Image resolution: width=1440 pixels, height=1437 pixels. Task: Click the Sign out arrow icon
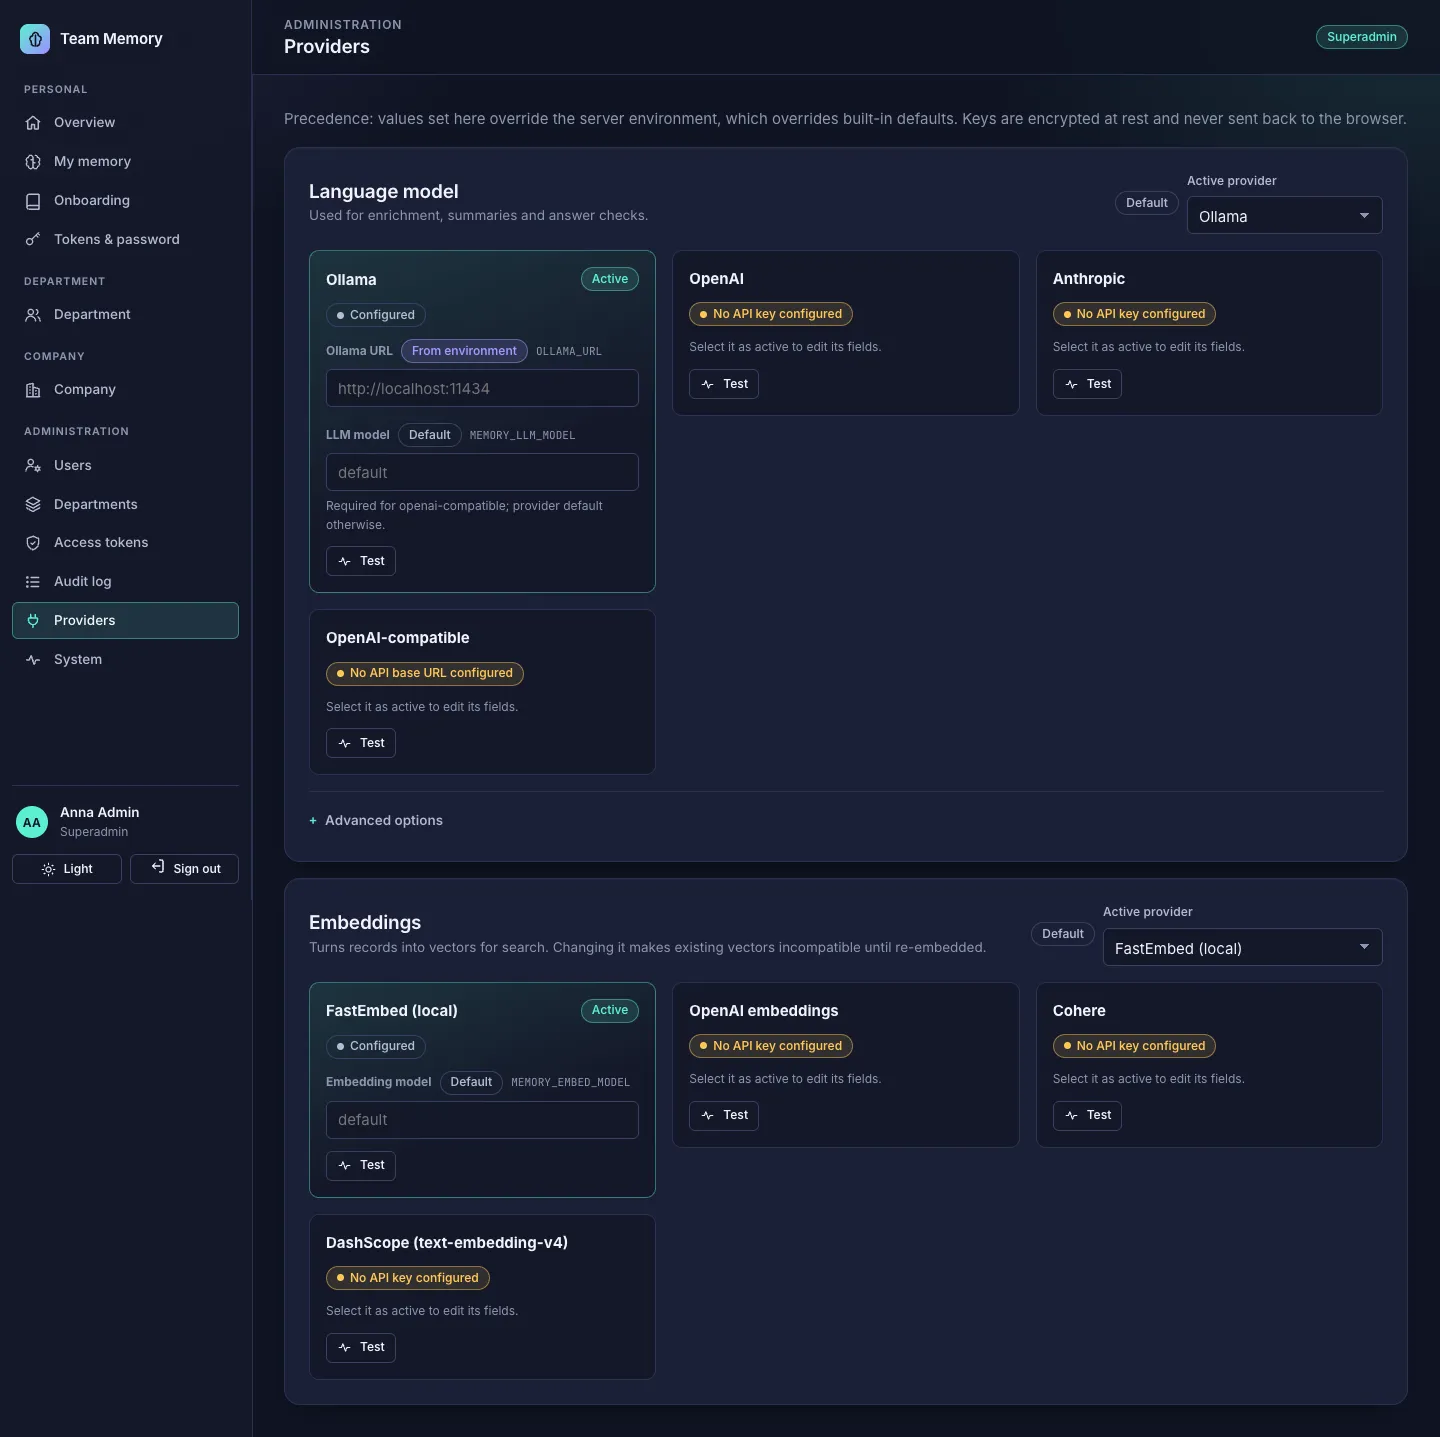158,867
